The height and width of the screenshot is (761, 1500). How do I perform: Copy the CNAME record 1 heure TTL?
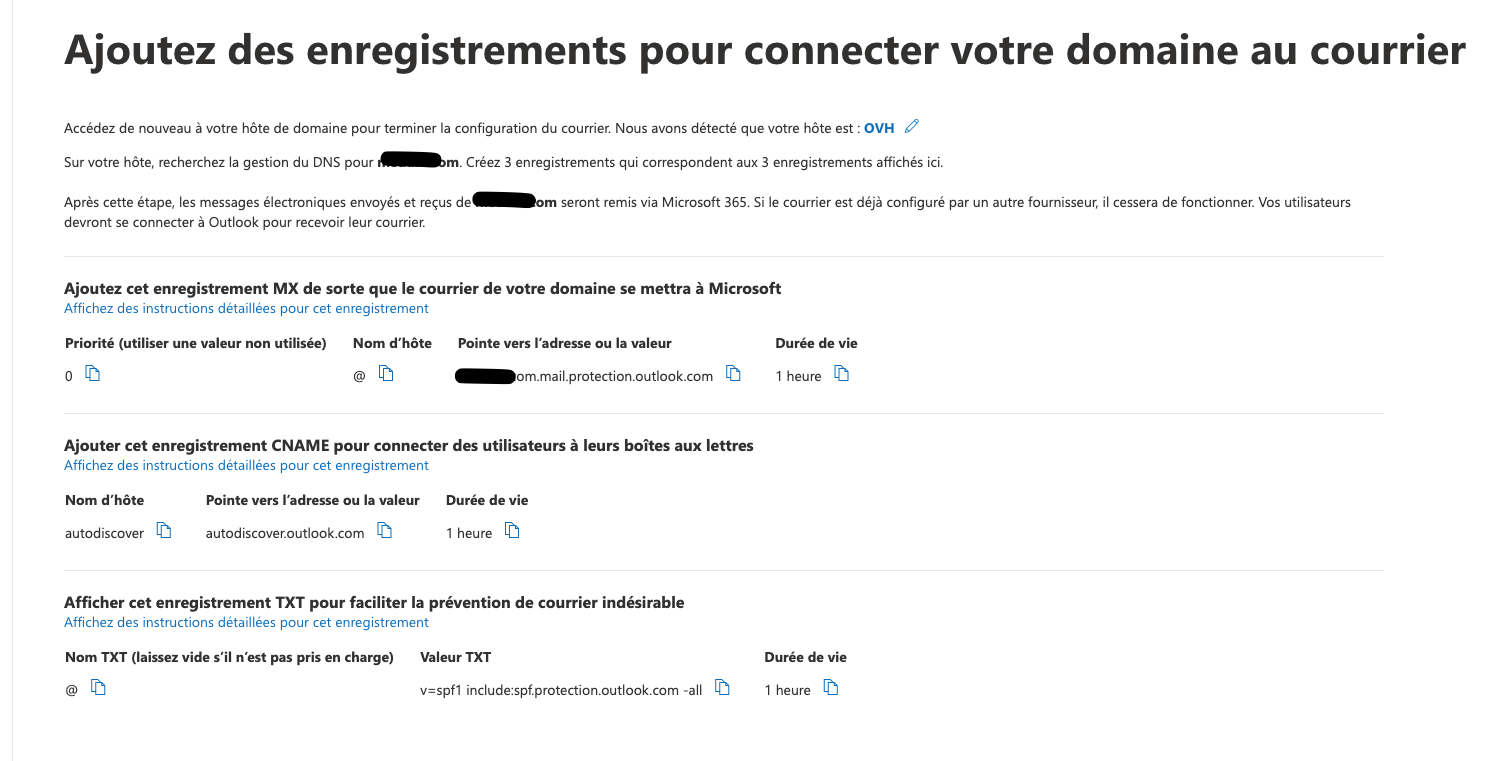pyautogui.click(x=513, y=531)
